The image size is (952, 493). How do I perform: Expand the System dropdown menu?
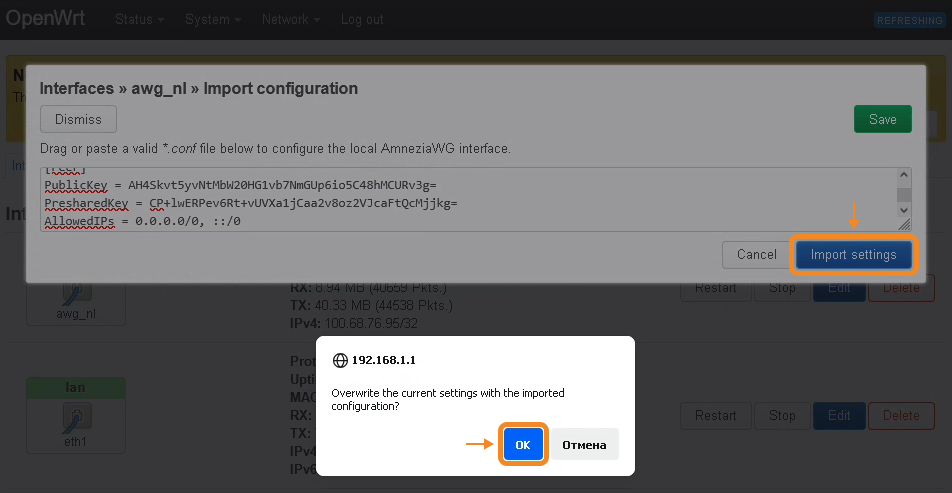tap(212, 20)
